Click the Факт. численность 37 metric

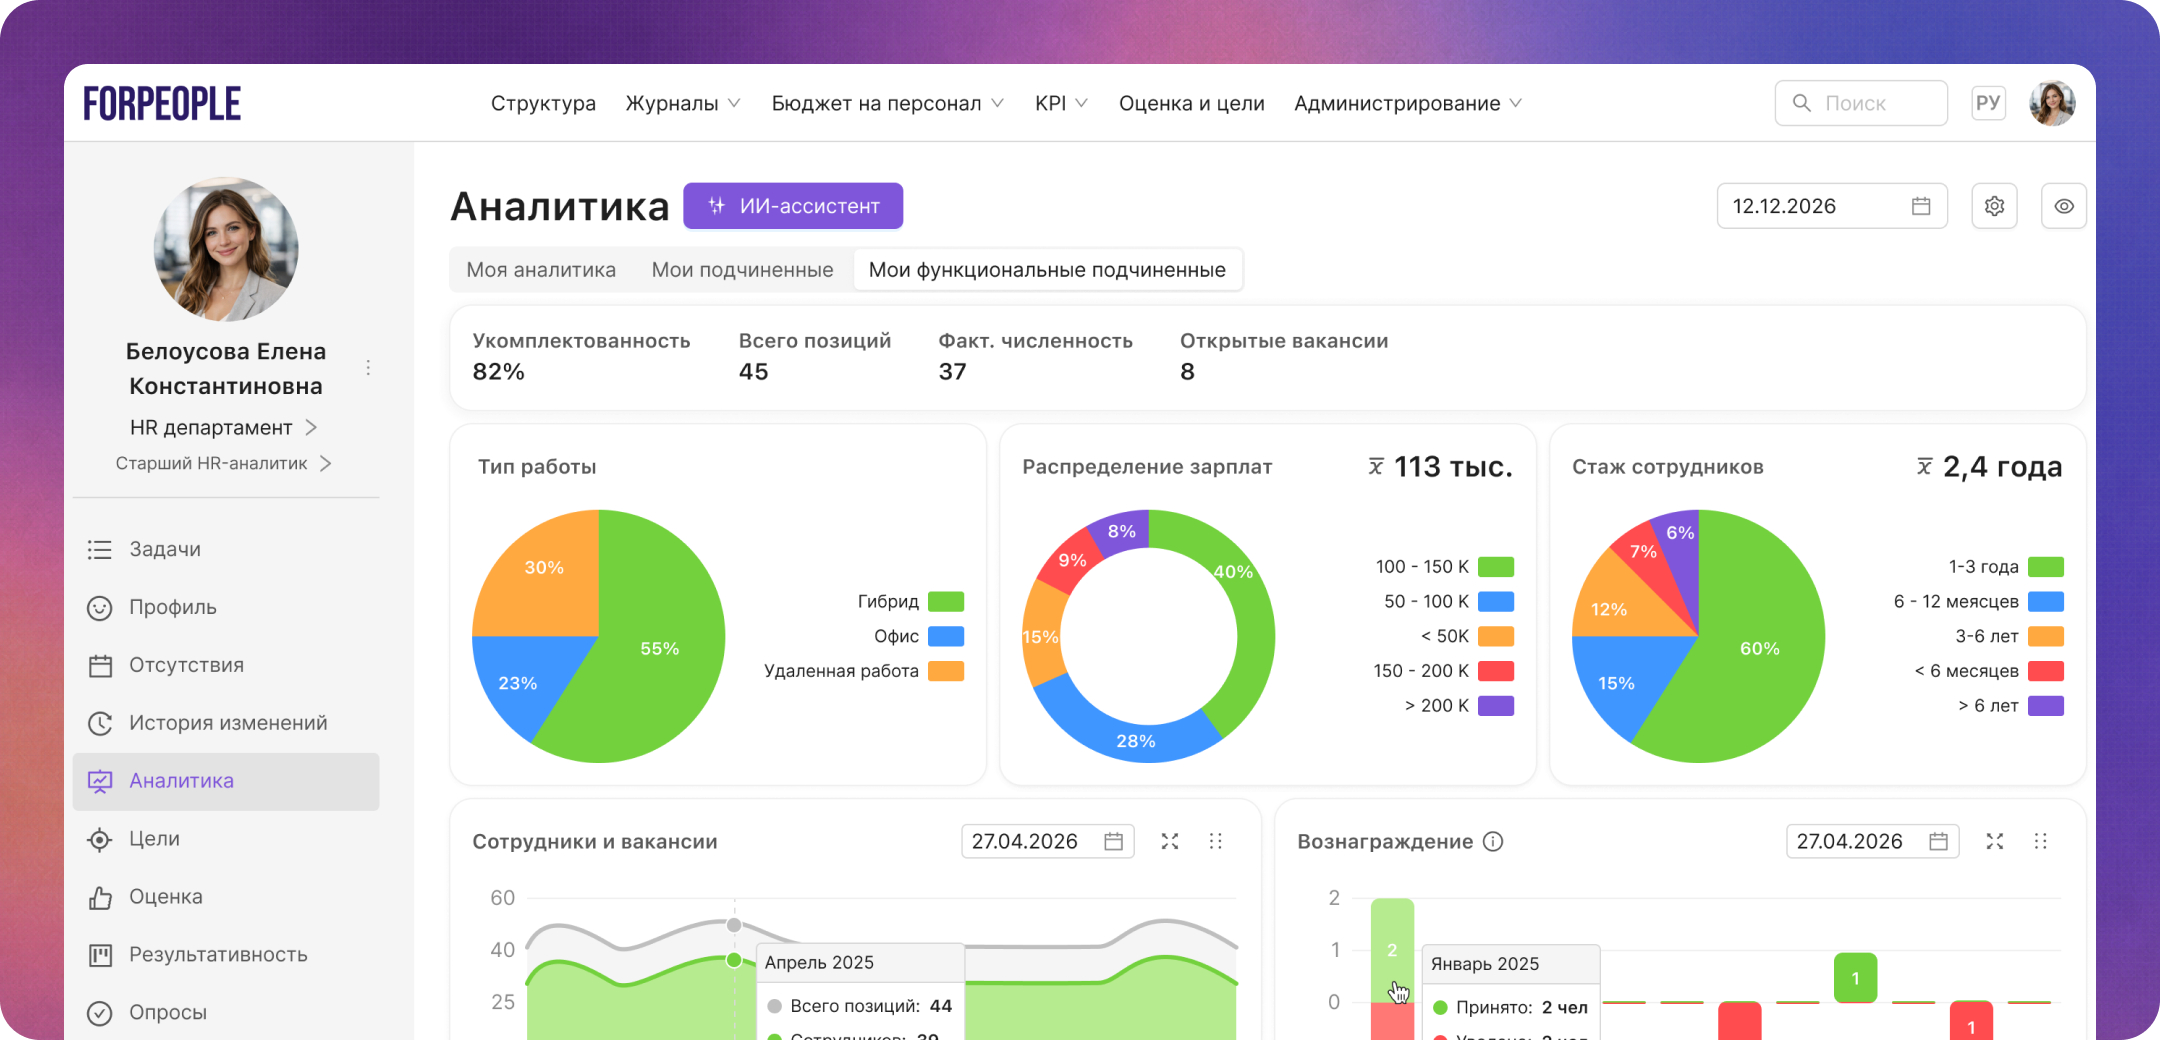pos(1035,356)
